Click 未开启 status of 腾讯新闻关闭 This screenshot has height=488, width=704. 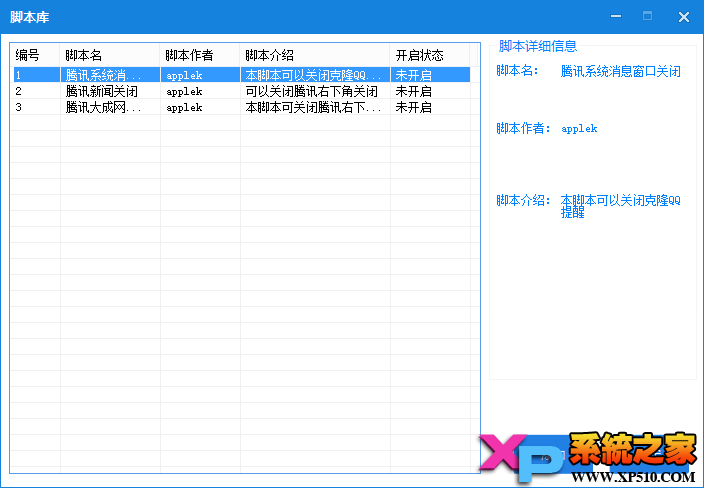click(414, 91)
